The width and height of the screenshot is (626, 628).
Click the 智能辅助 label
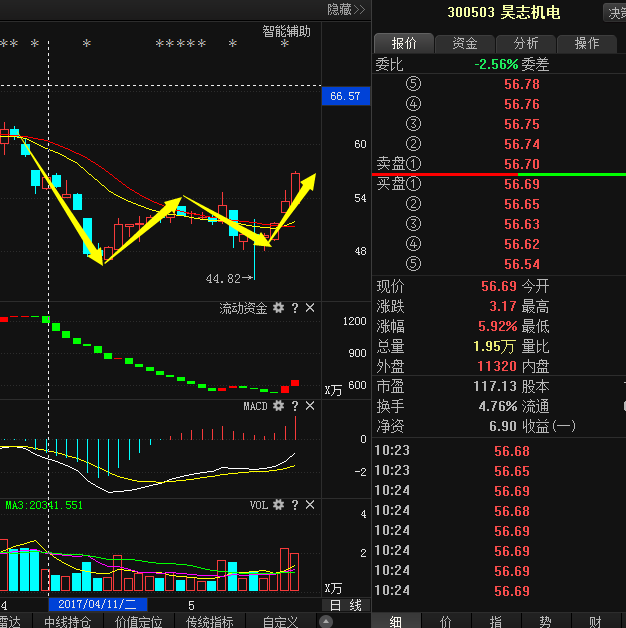tap(286, 31)
